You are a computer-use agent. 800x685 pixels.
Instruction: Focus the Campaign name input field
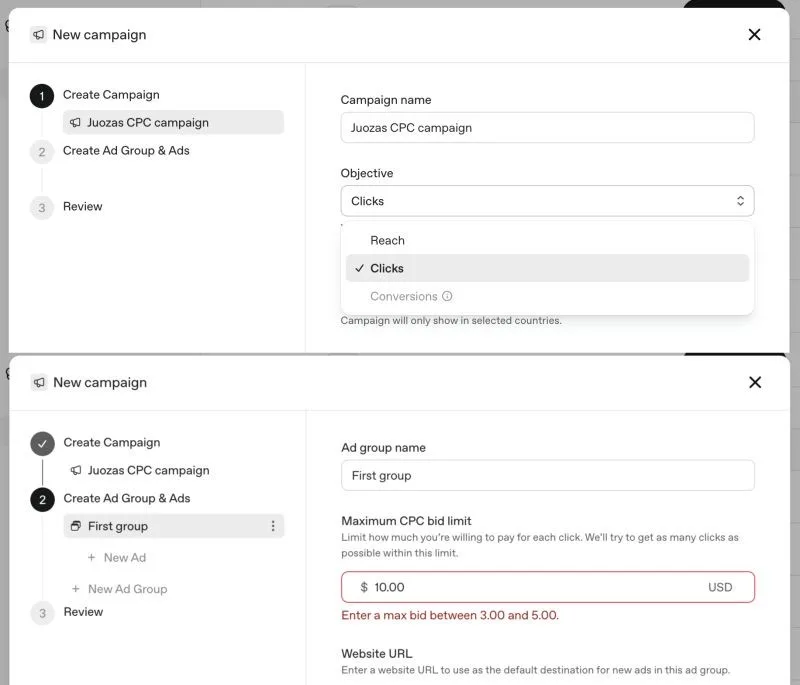(x=547, y=128)
